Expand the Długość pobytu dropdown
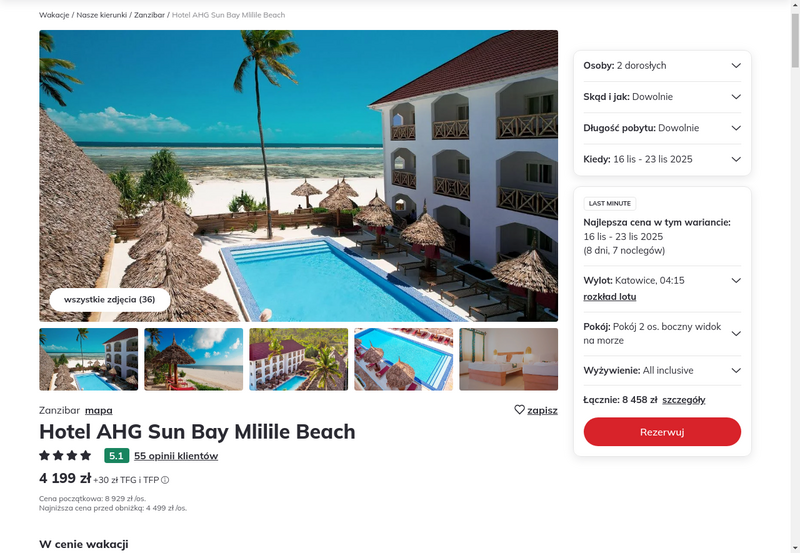The width and height of the screenshot is (800, 553). click(662, 128)
